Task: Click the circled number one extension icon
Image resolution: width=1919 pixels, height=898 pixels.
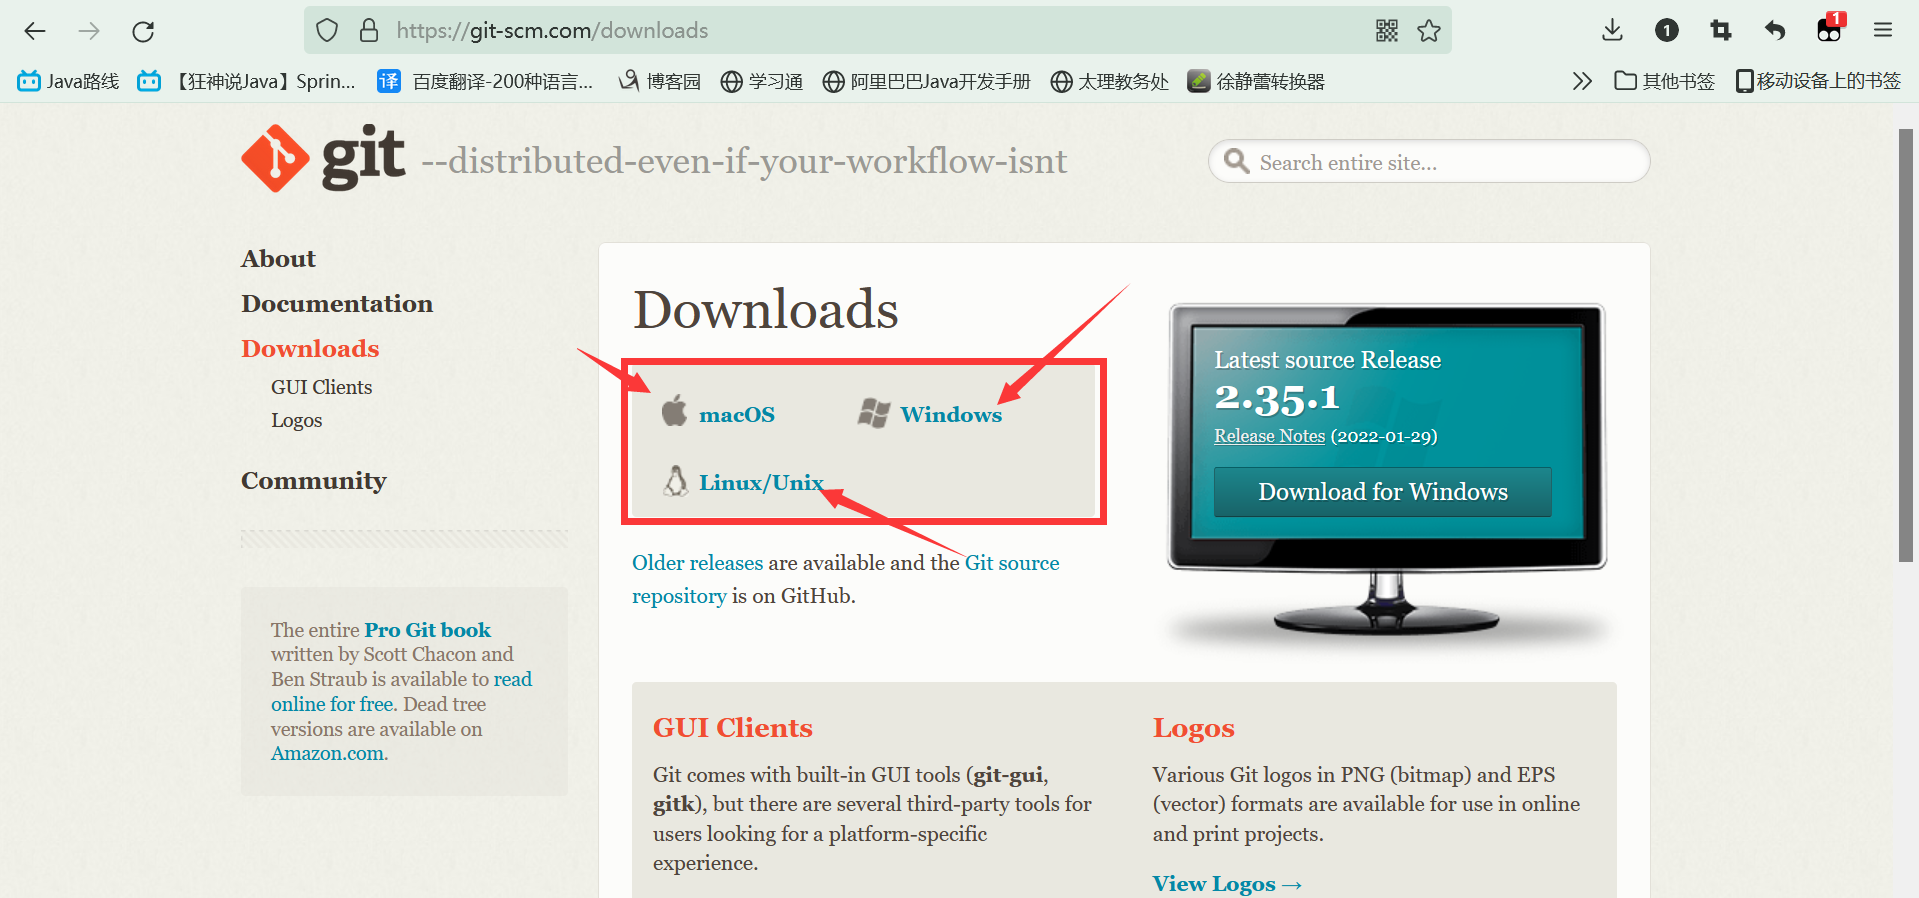Action: [x=1666, y=31]
